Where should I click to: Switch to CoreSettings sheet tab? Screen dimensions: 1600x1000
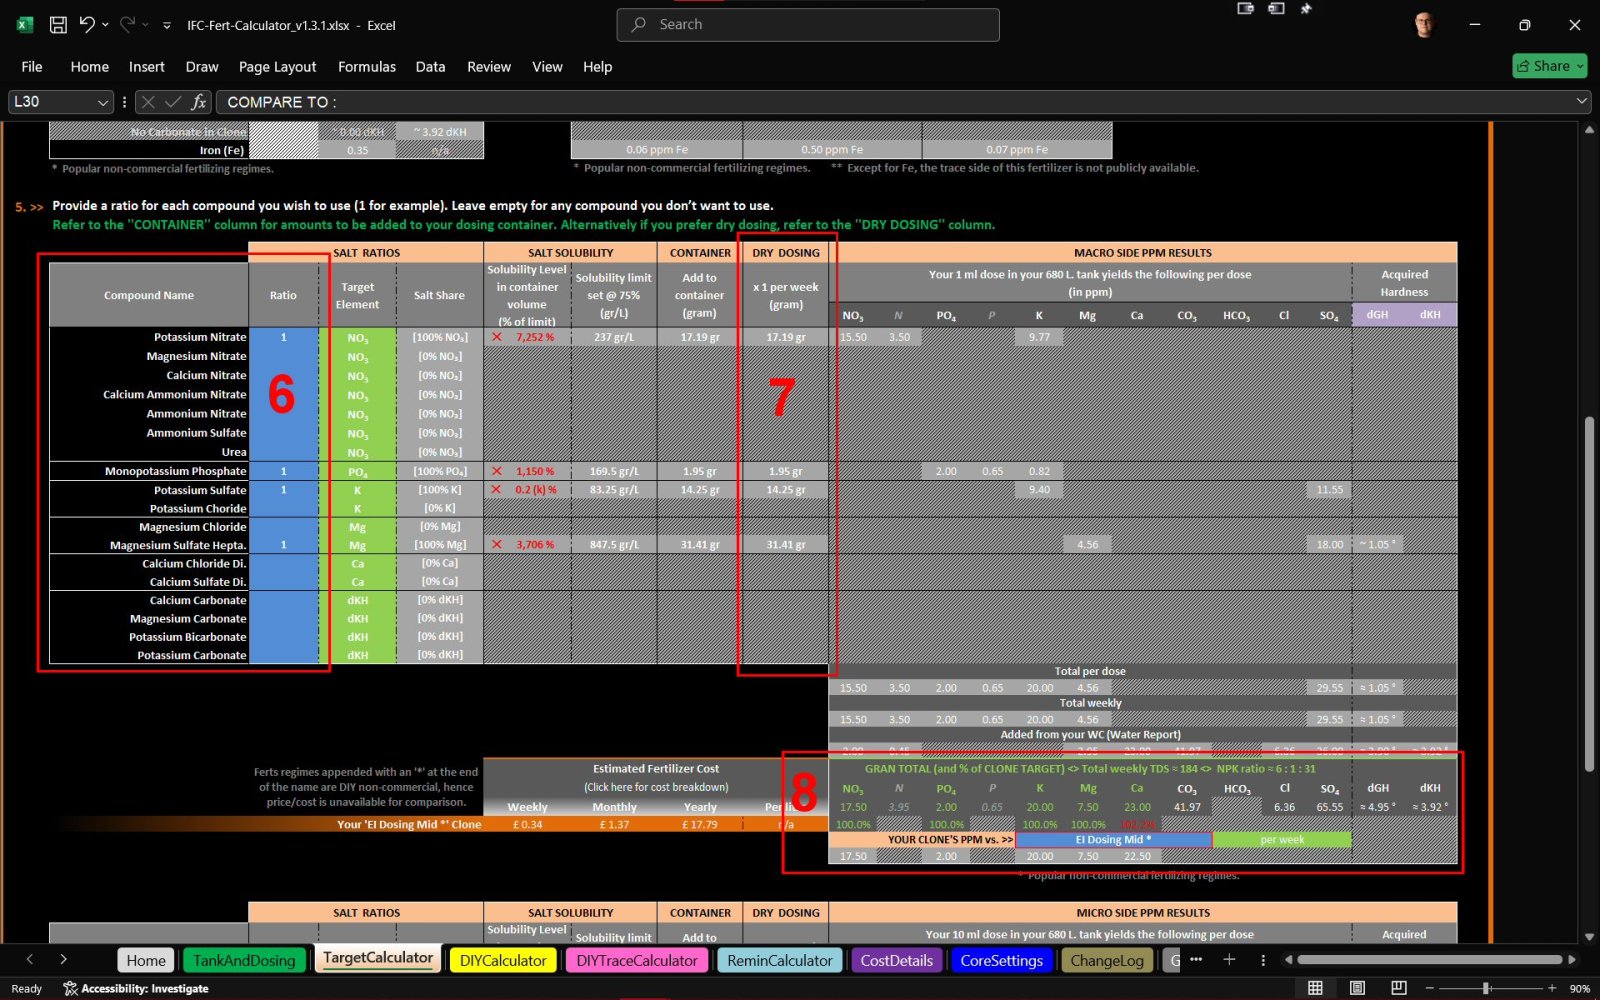click(x=1001, y=960)
